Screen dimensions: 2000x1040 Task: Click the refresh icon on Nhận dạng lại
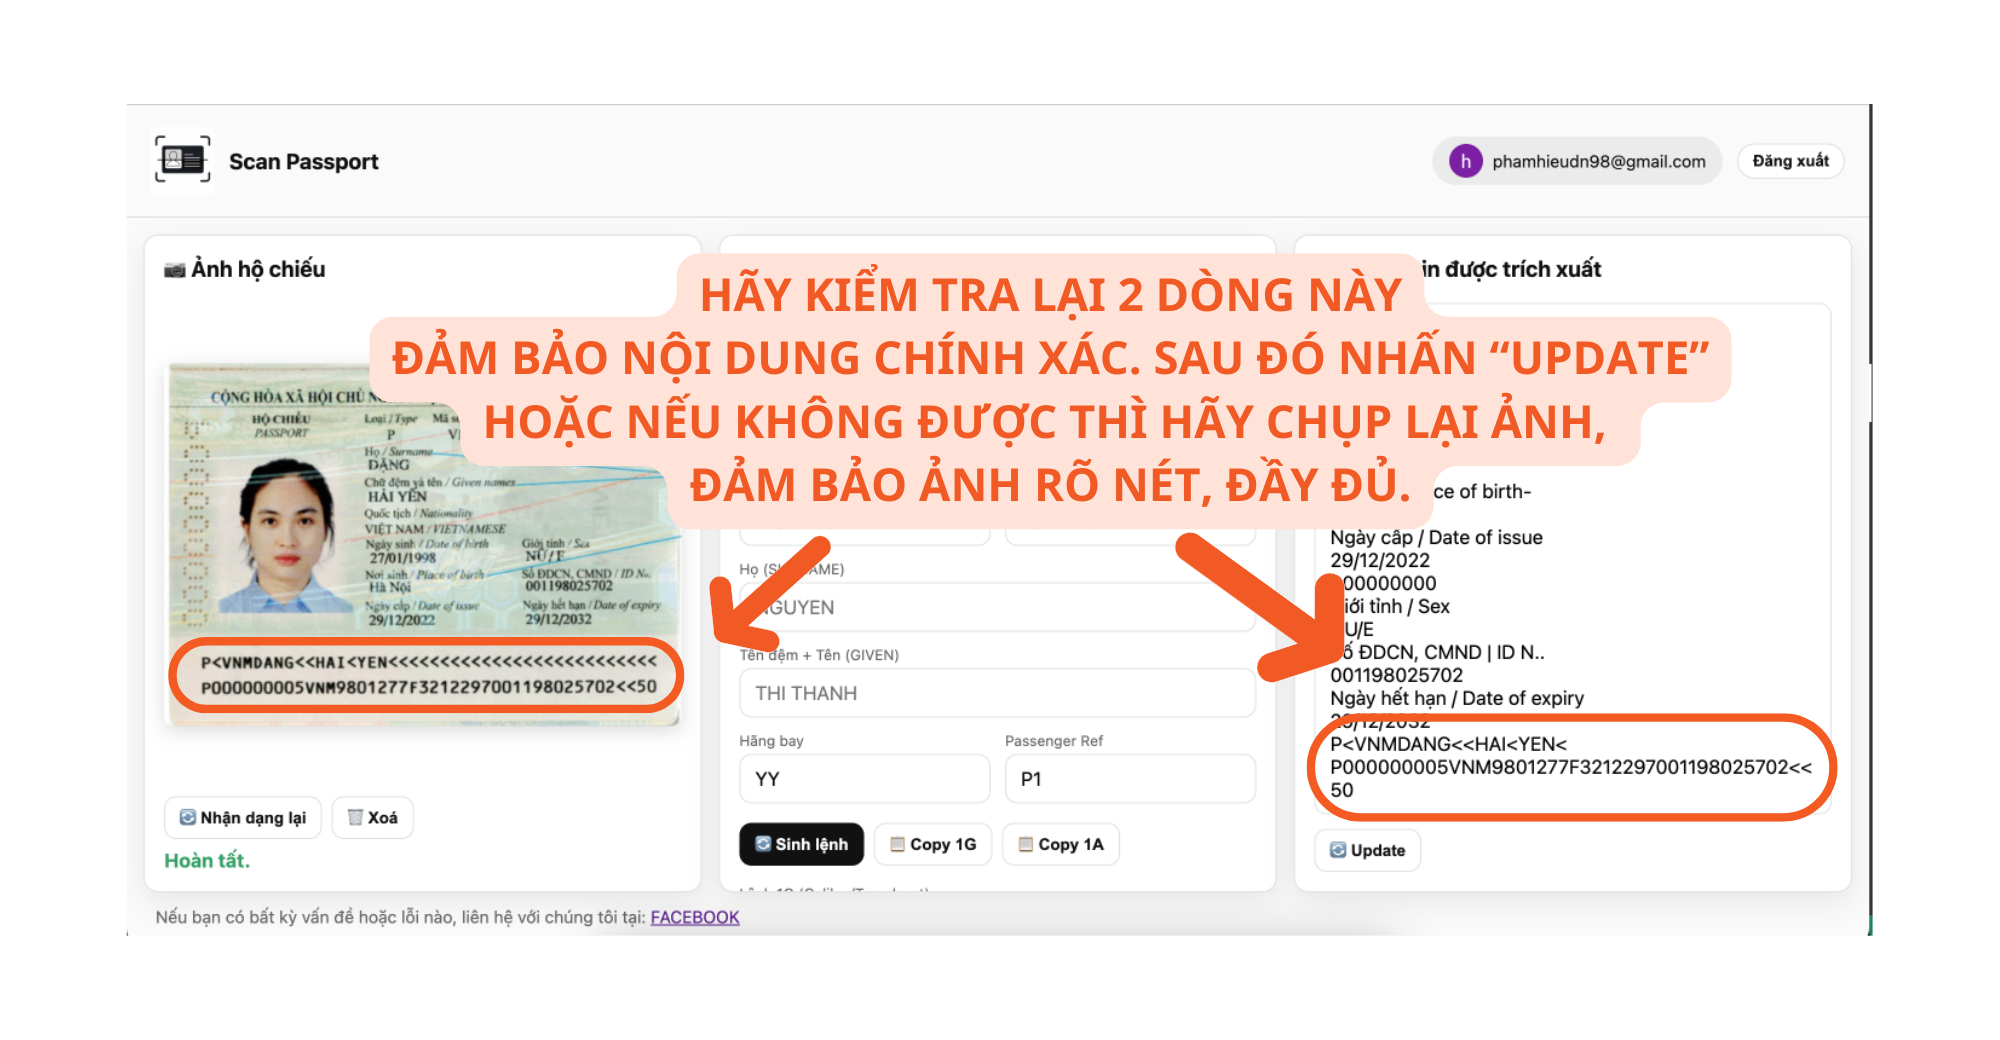coord(186,818)
